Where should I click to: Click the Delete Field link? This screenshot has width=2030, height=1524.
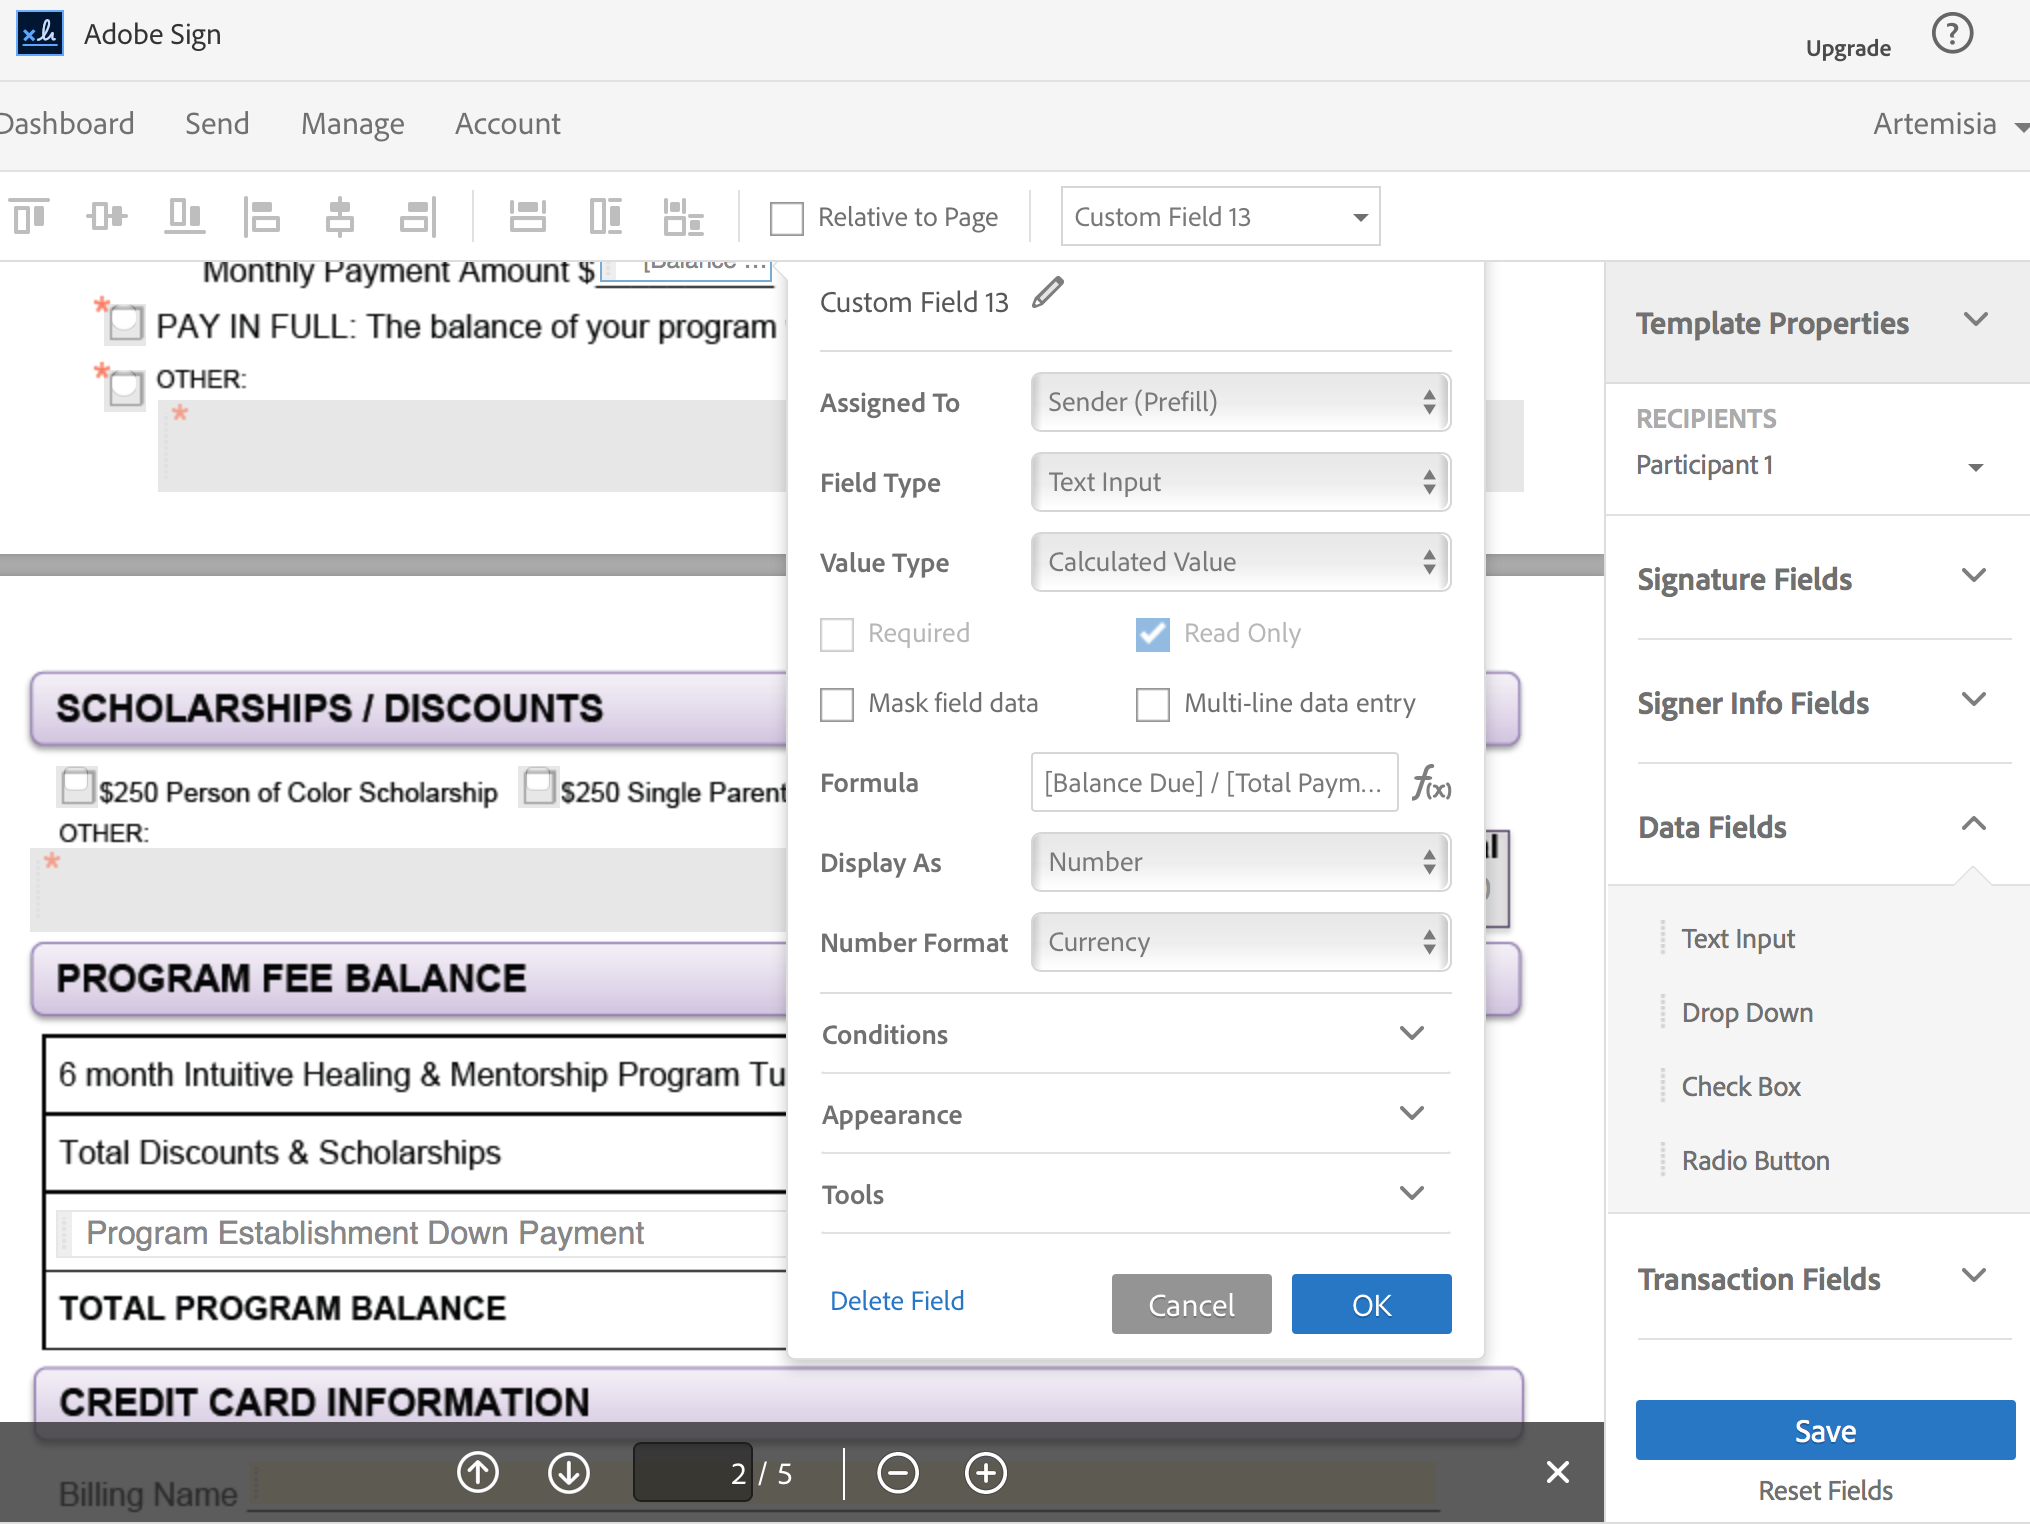897,1301
